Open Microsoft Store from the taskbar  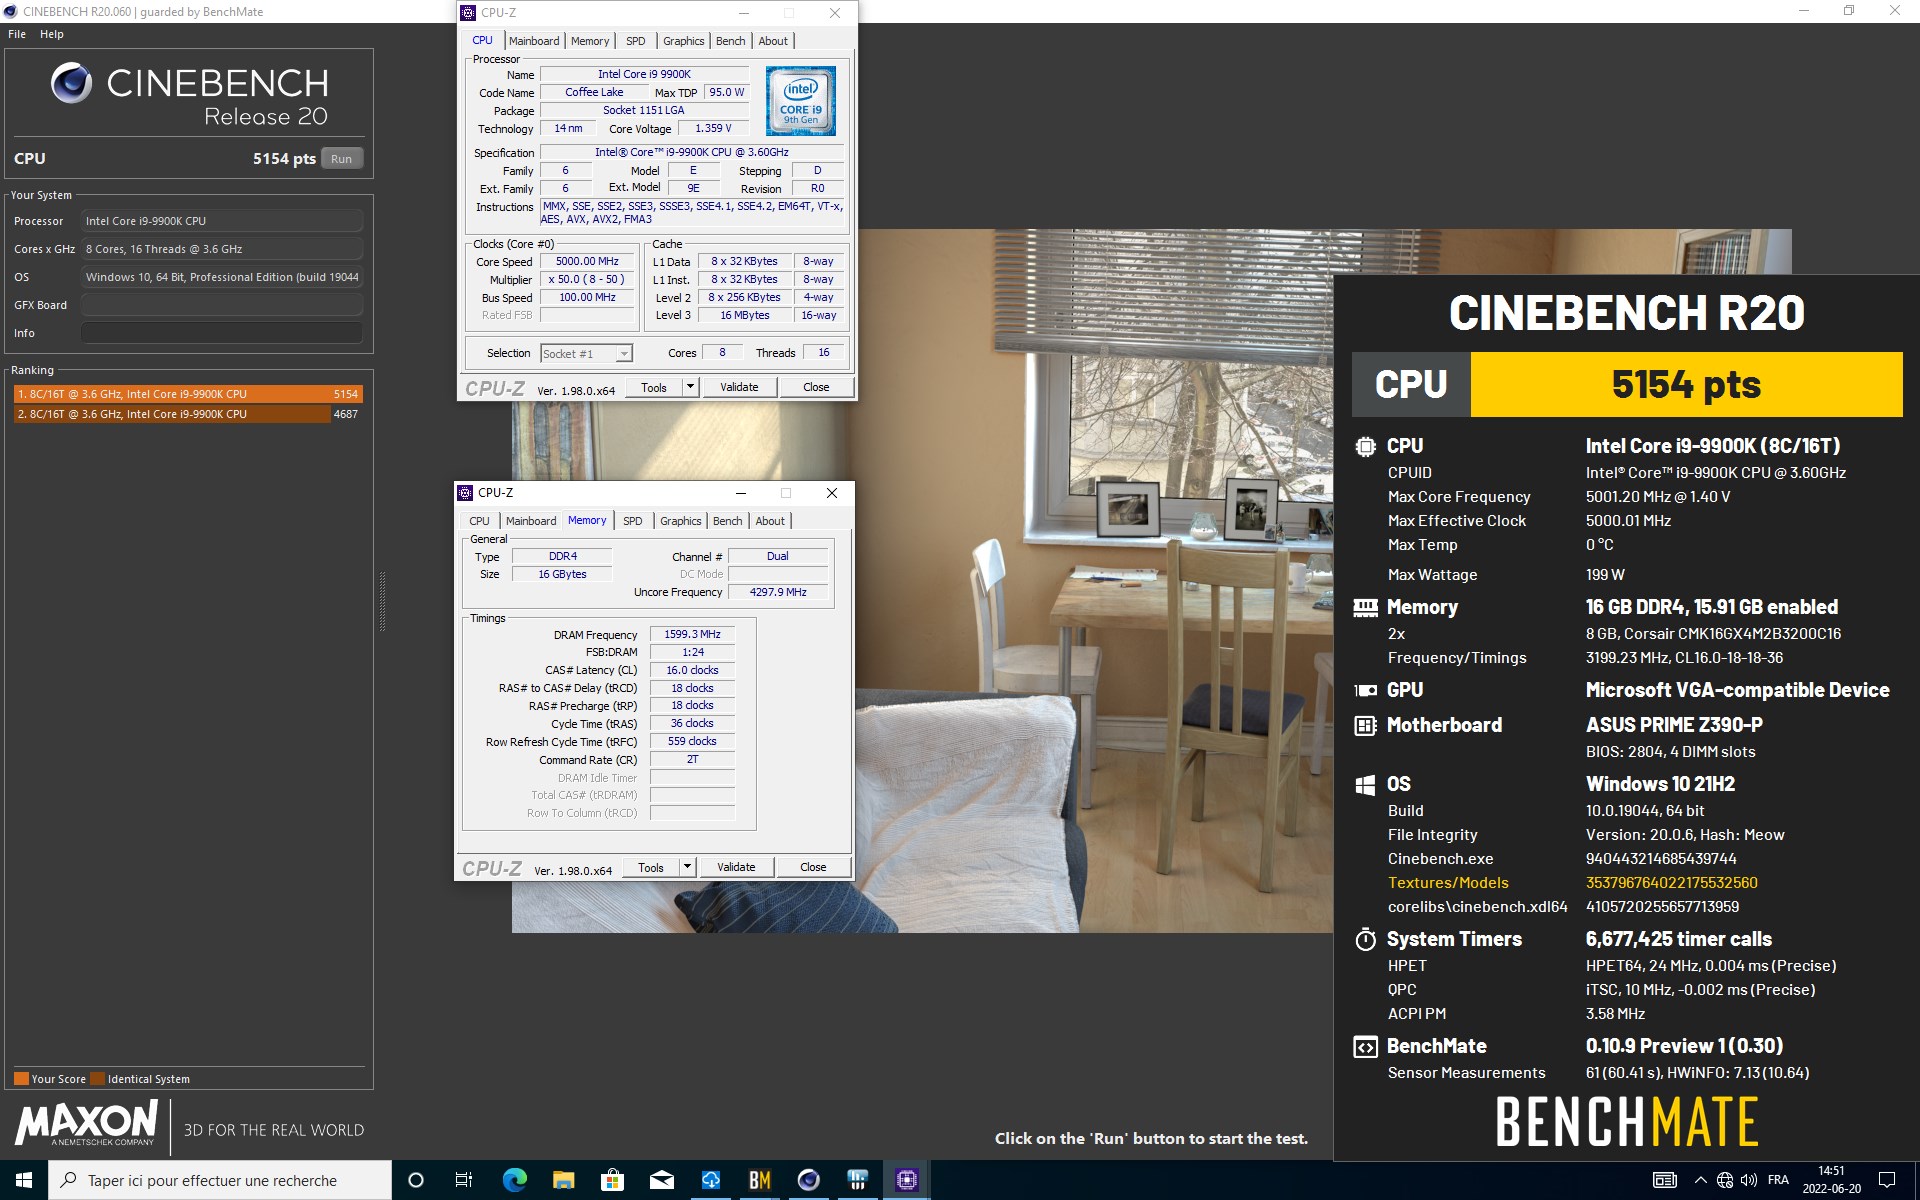[x=612, y=1180]
